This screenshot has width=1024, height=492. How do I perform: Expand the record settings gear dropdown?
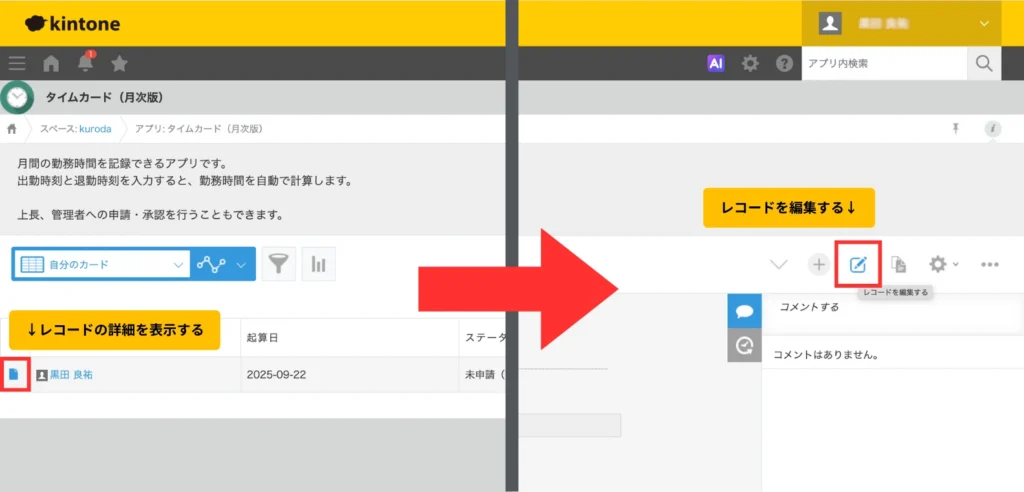[x=943, y=265]
